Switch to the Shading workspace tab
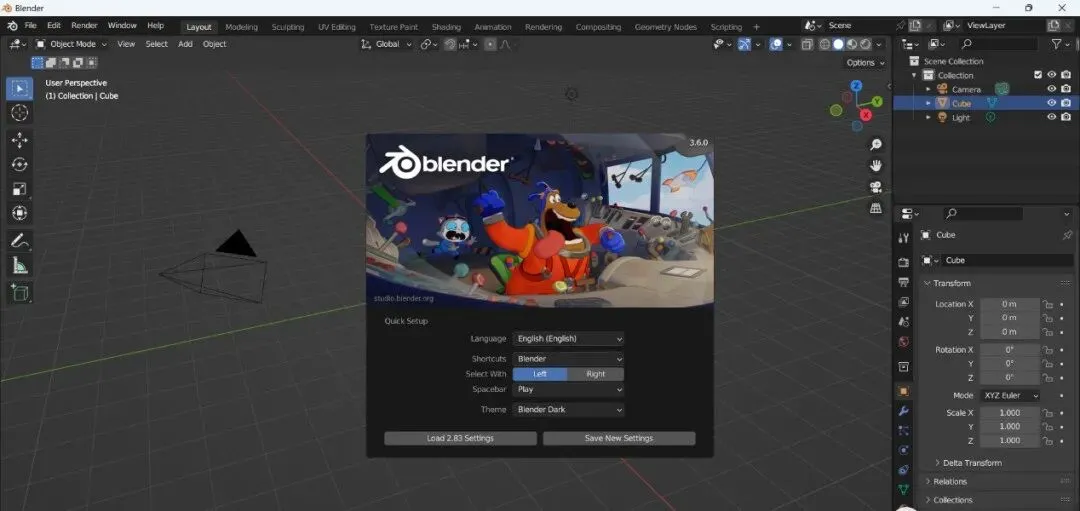The width and height of the screenshot is (1080, 511). tap(446, 27)
